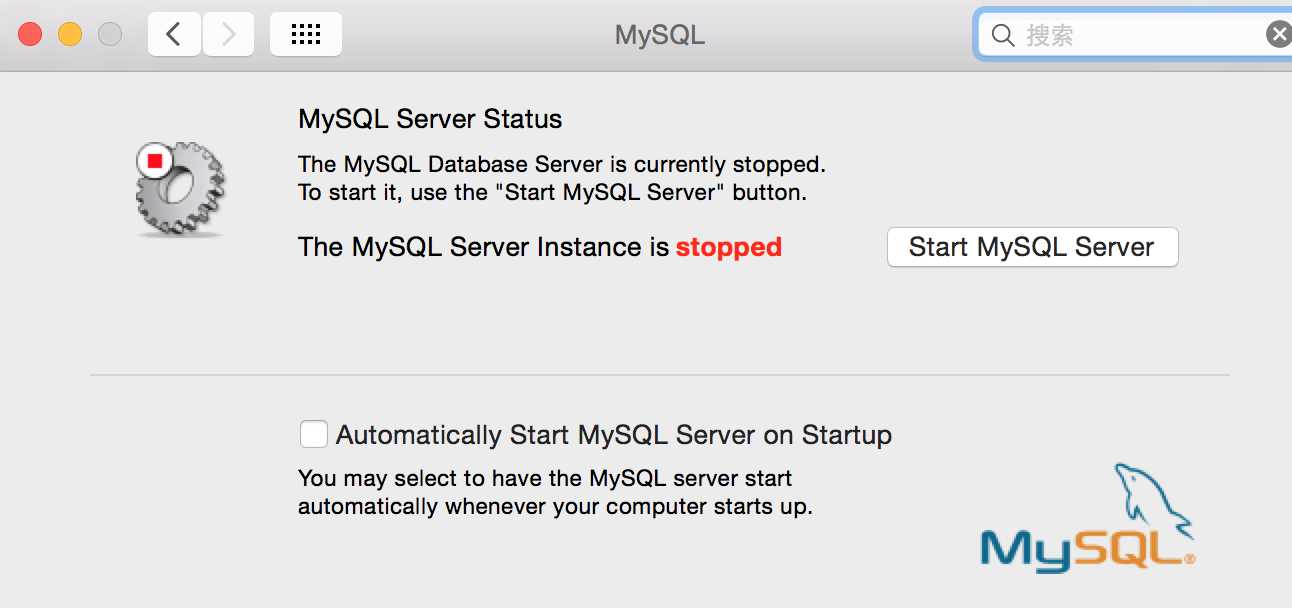Click the gray gear server status icon

180,188
